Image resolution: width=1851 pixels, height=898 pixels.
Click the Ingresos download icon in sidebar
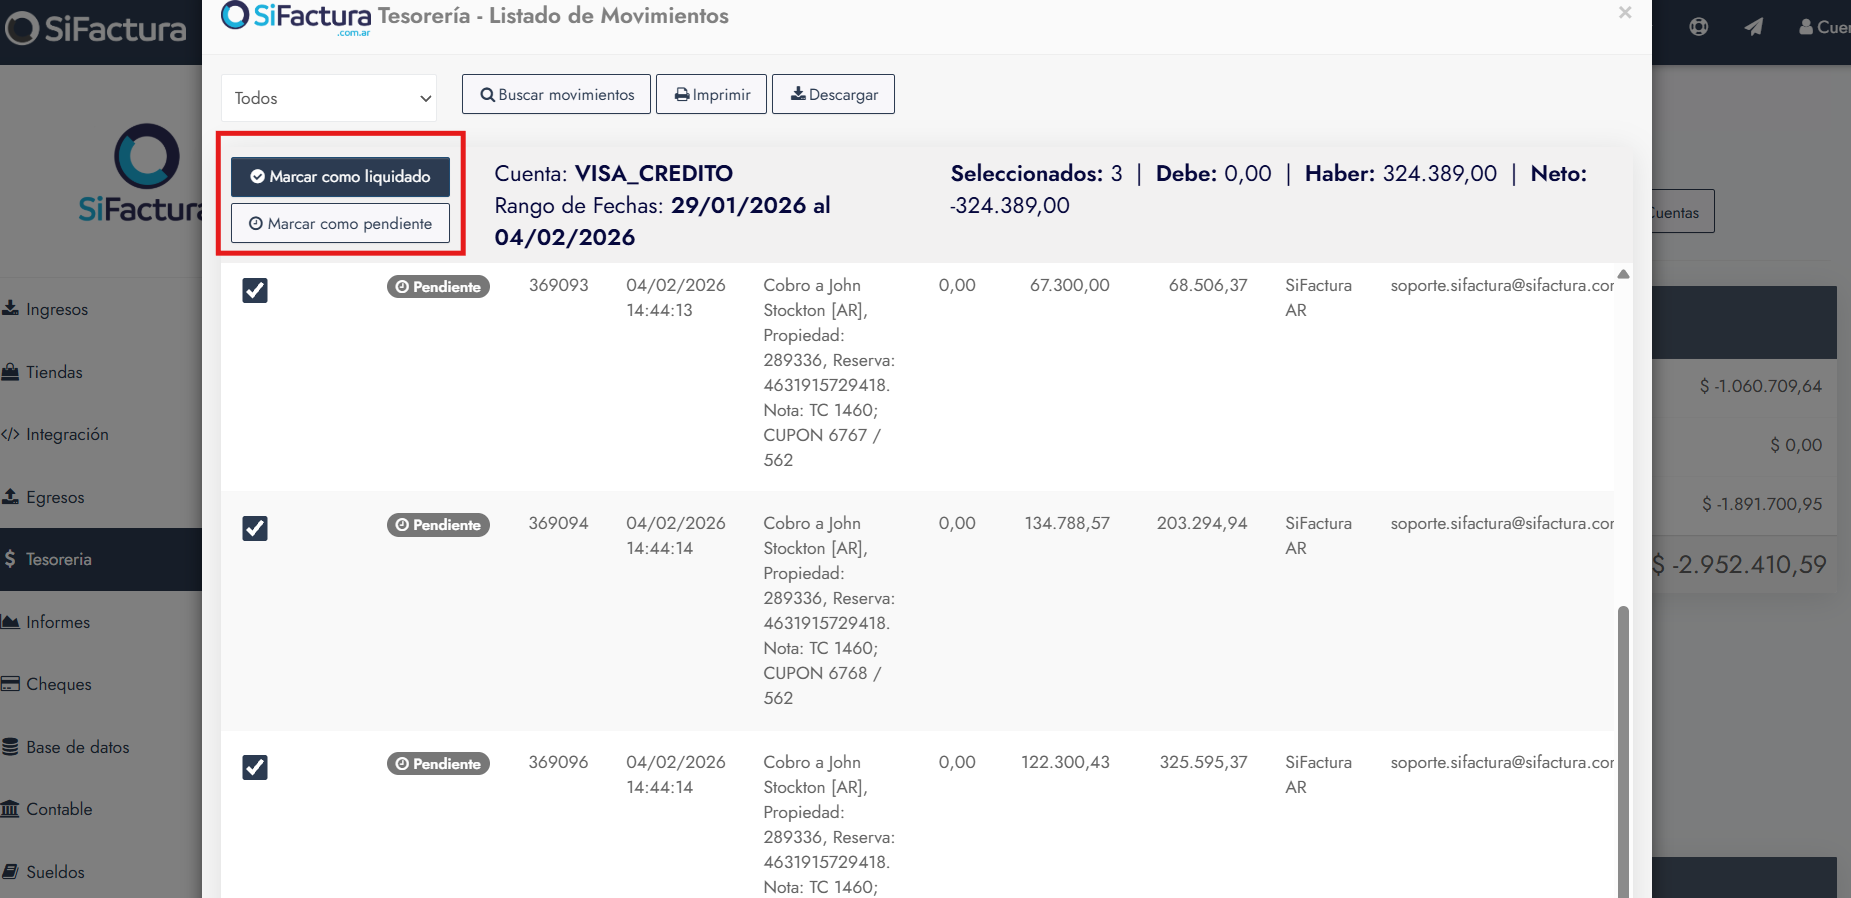11,308
